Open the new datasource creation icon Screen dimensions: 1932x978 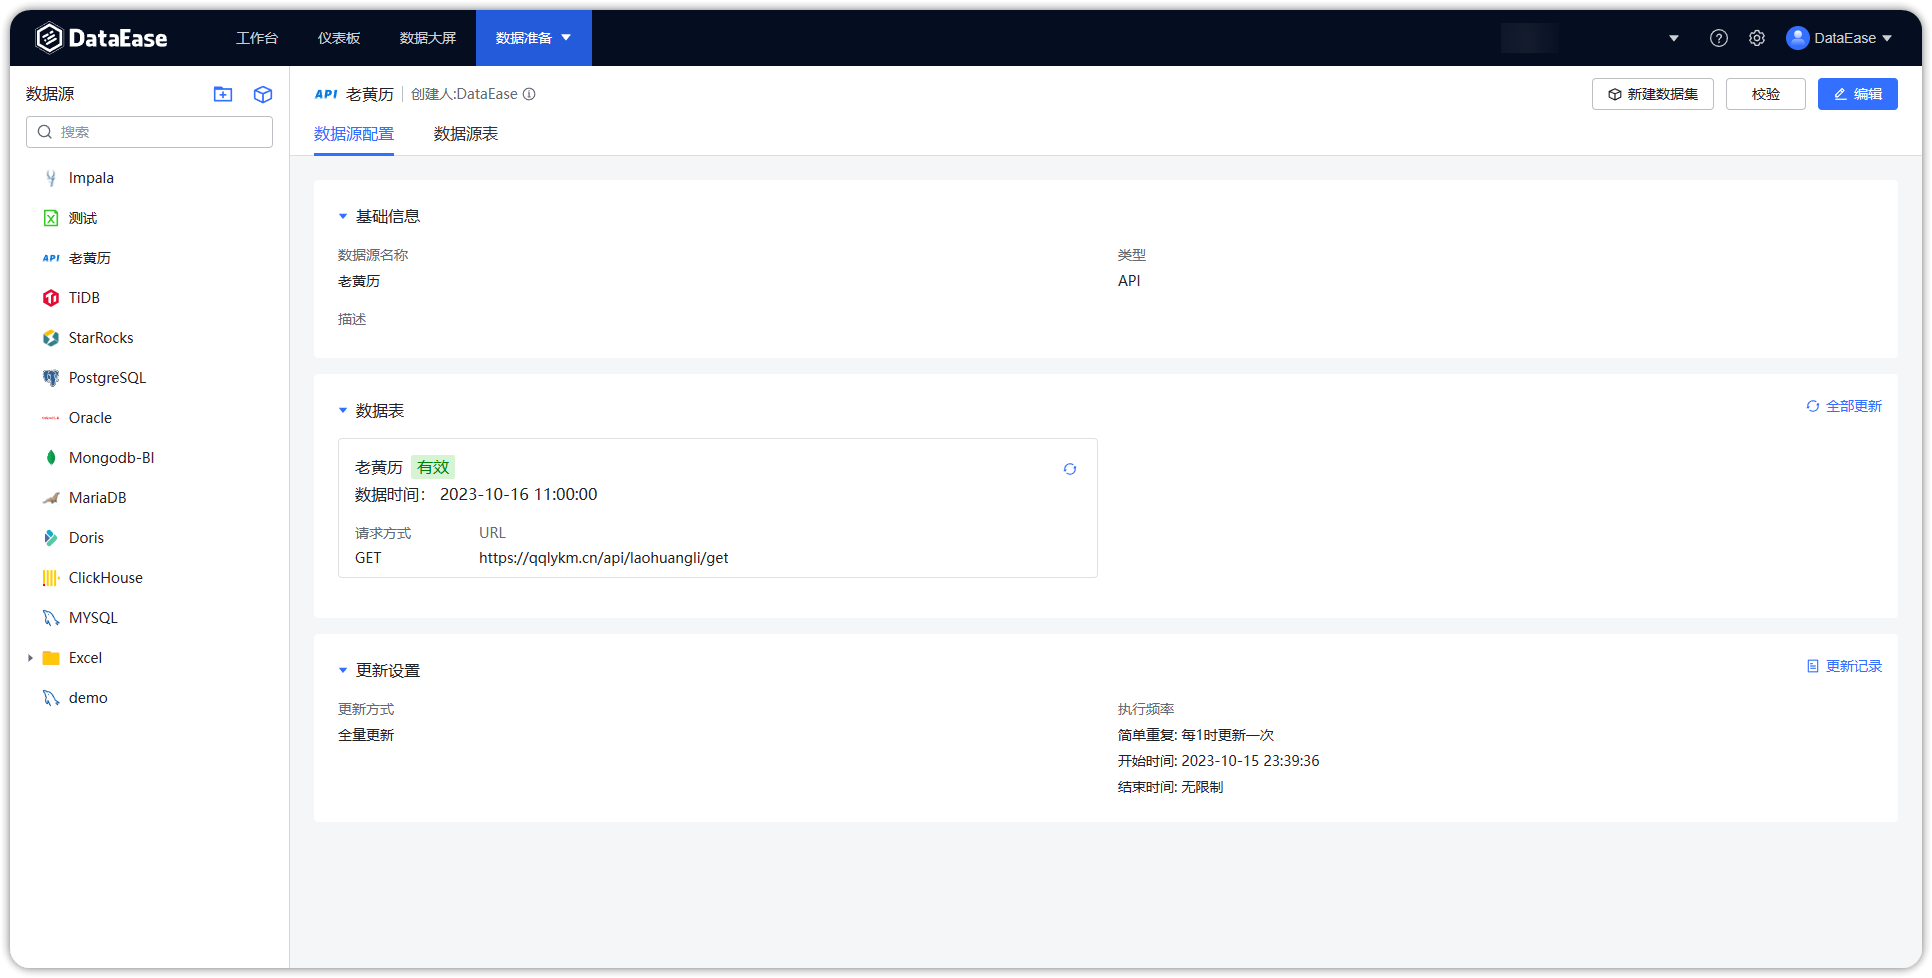pos(222,94)
